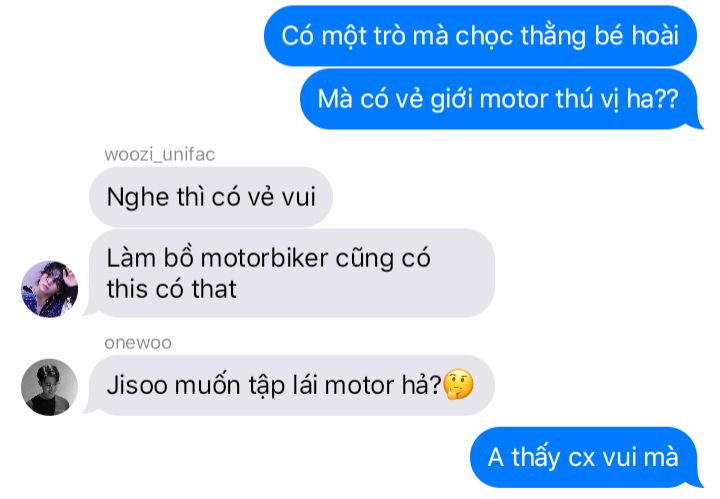Select the 'Jisoo muốn tập lái motor hả?' bubble
The image size is (720, 499).
[289, 385]
